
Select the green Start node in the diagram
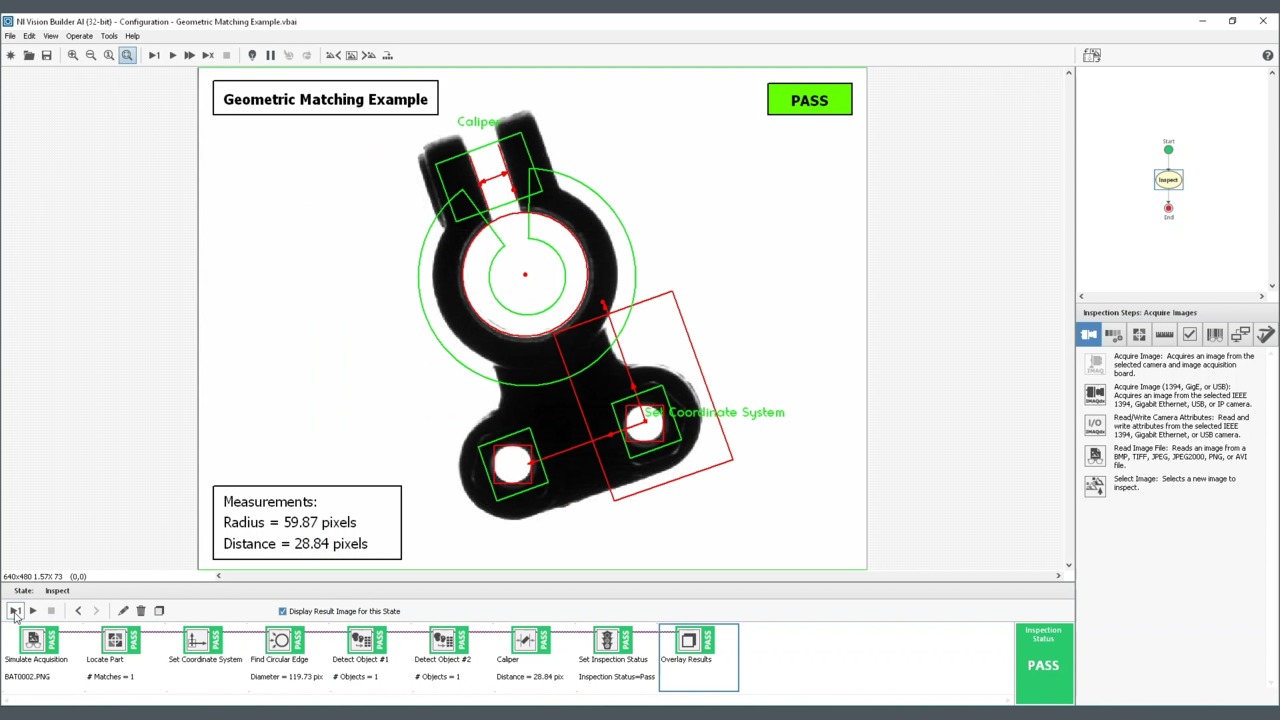point(1168,150)
